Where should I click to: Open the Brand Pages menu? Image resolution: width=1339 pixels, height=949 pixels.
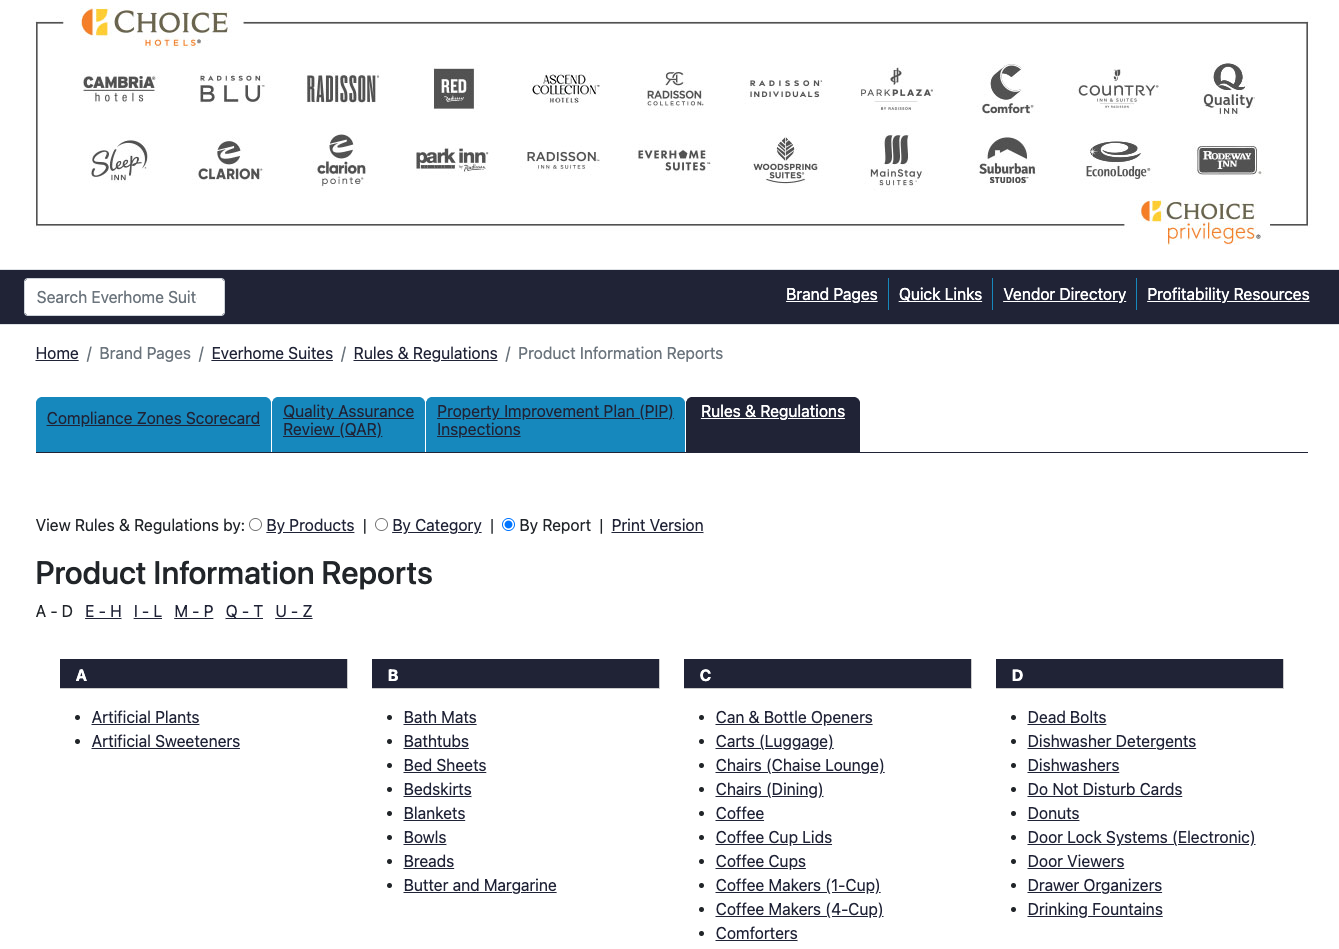click(x=832, y=294)
